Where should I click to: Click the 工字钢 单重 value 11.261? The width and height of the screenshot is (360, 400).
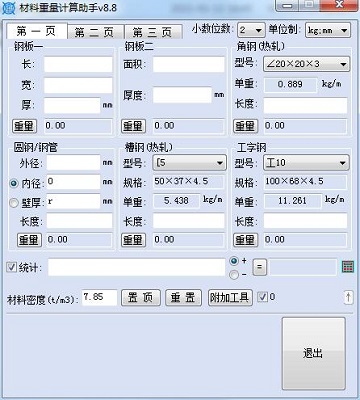point(293,201)
